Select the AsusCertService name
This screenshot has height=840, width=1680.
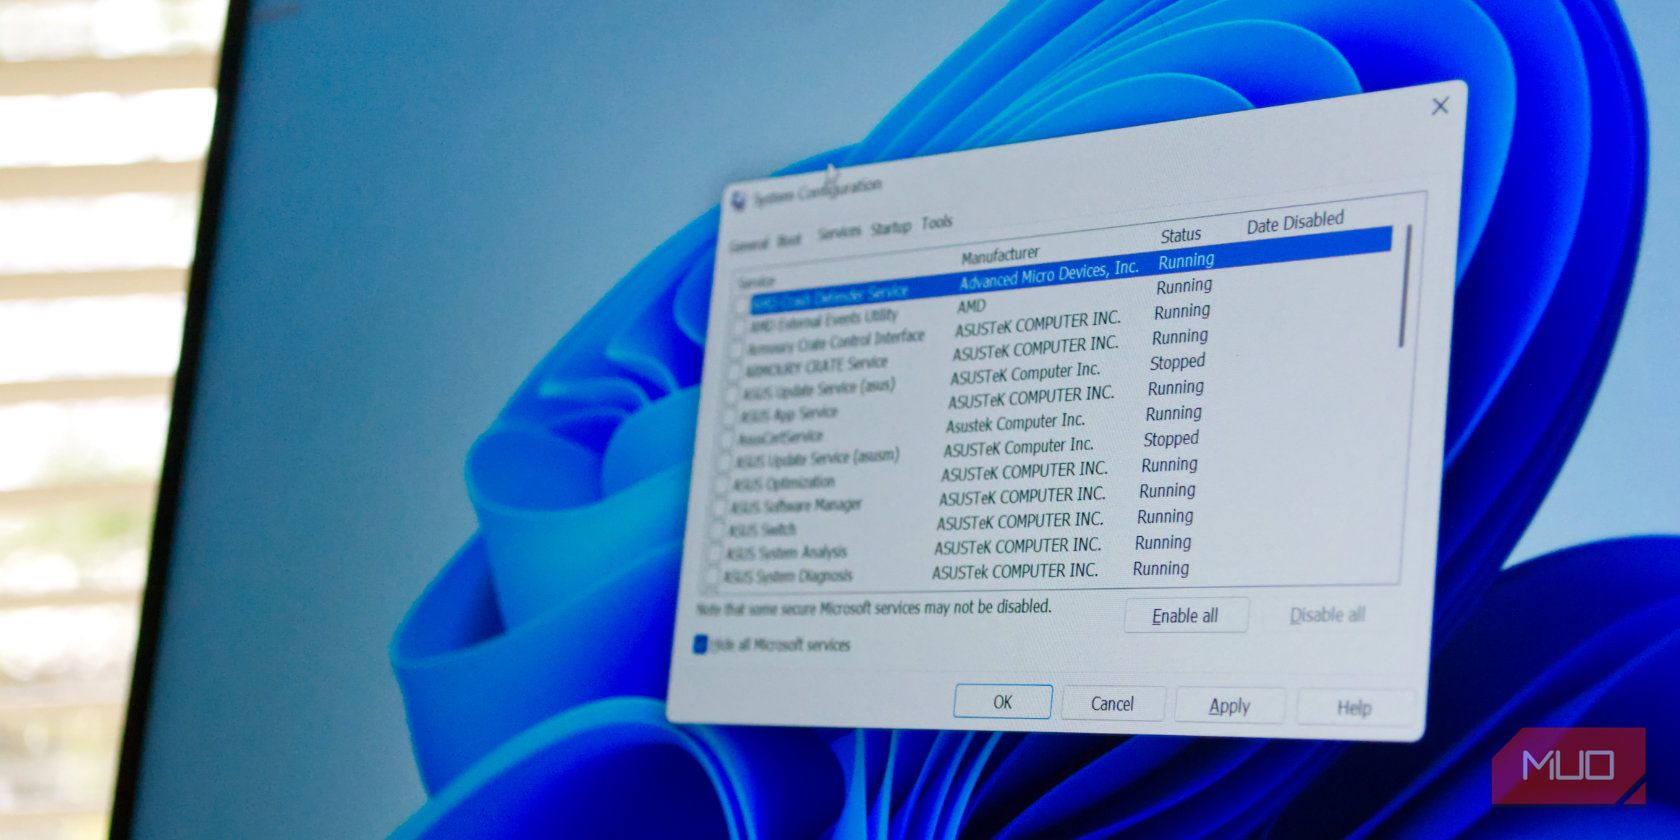coord(781,438)
